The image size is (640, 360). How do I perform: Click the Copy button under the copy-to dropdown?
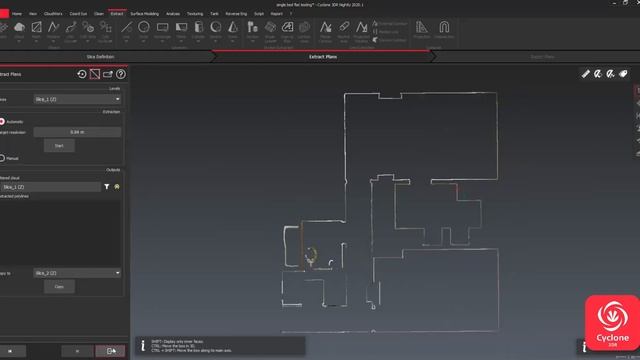pos(59,287)
